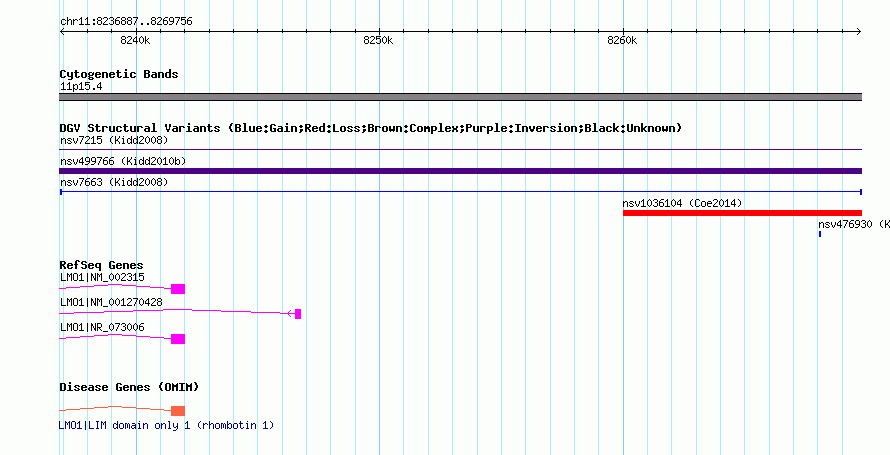Select the LMO1|NM_001270428 transcript label

tap(111, 302)
